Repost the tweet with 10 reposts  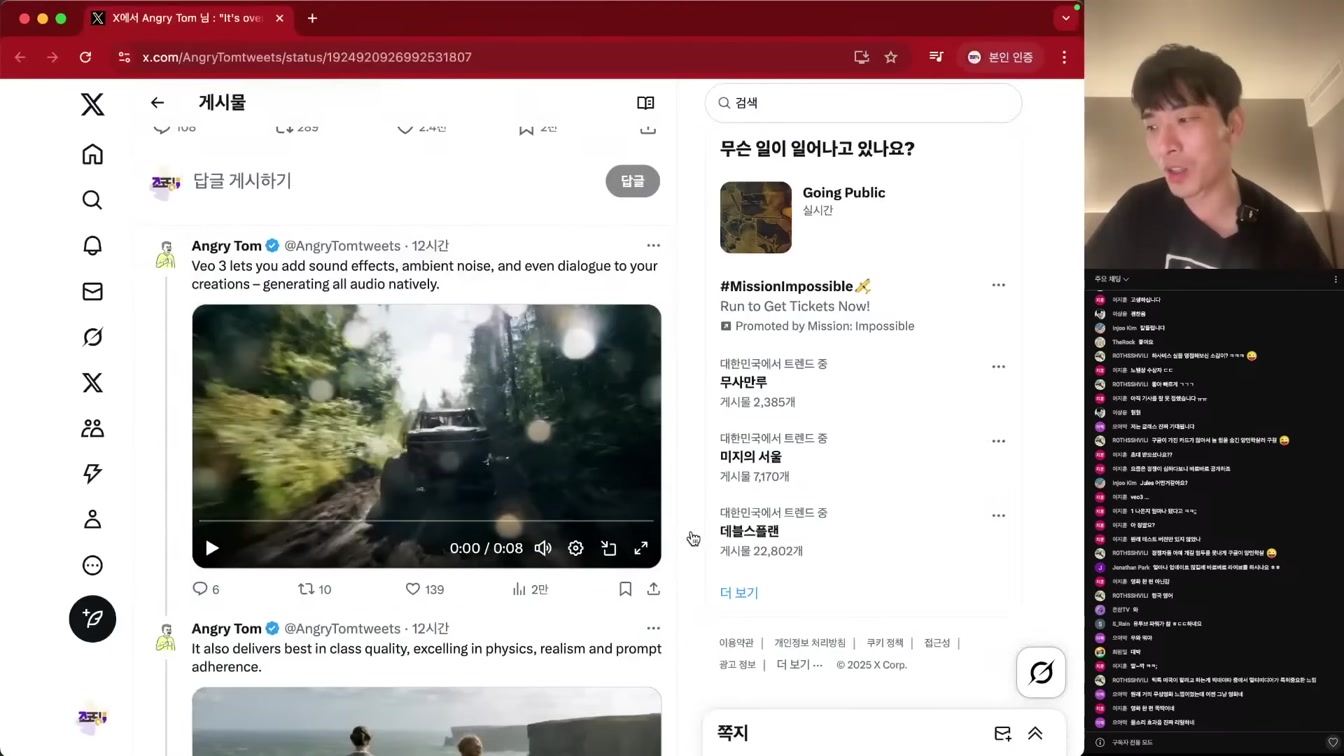[315, 589]
